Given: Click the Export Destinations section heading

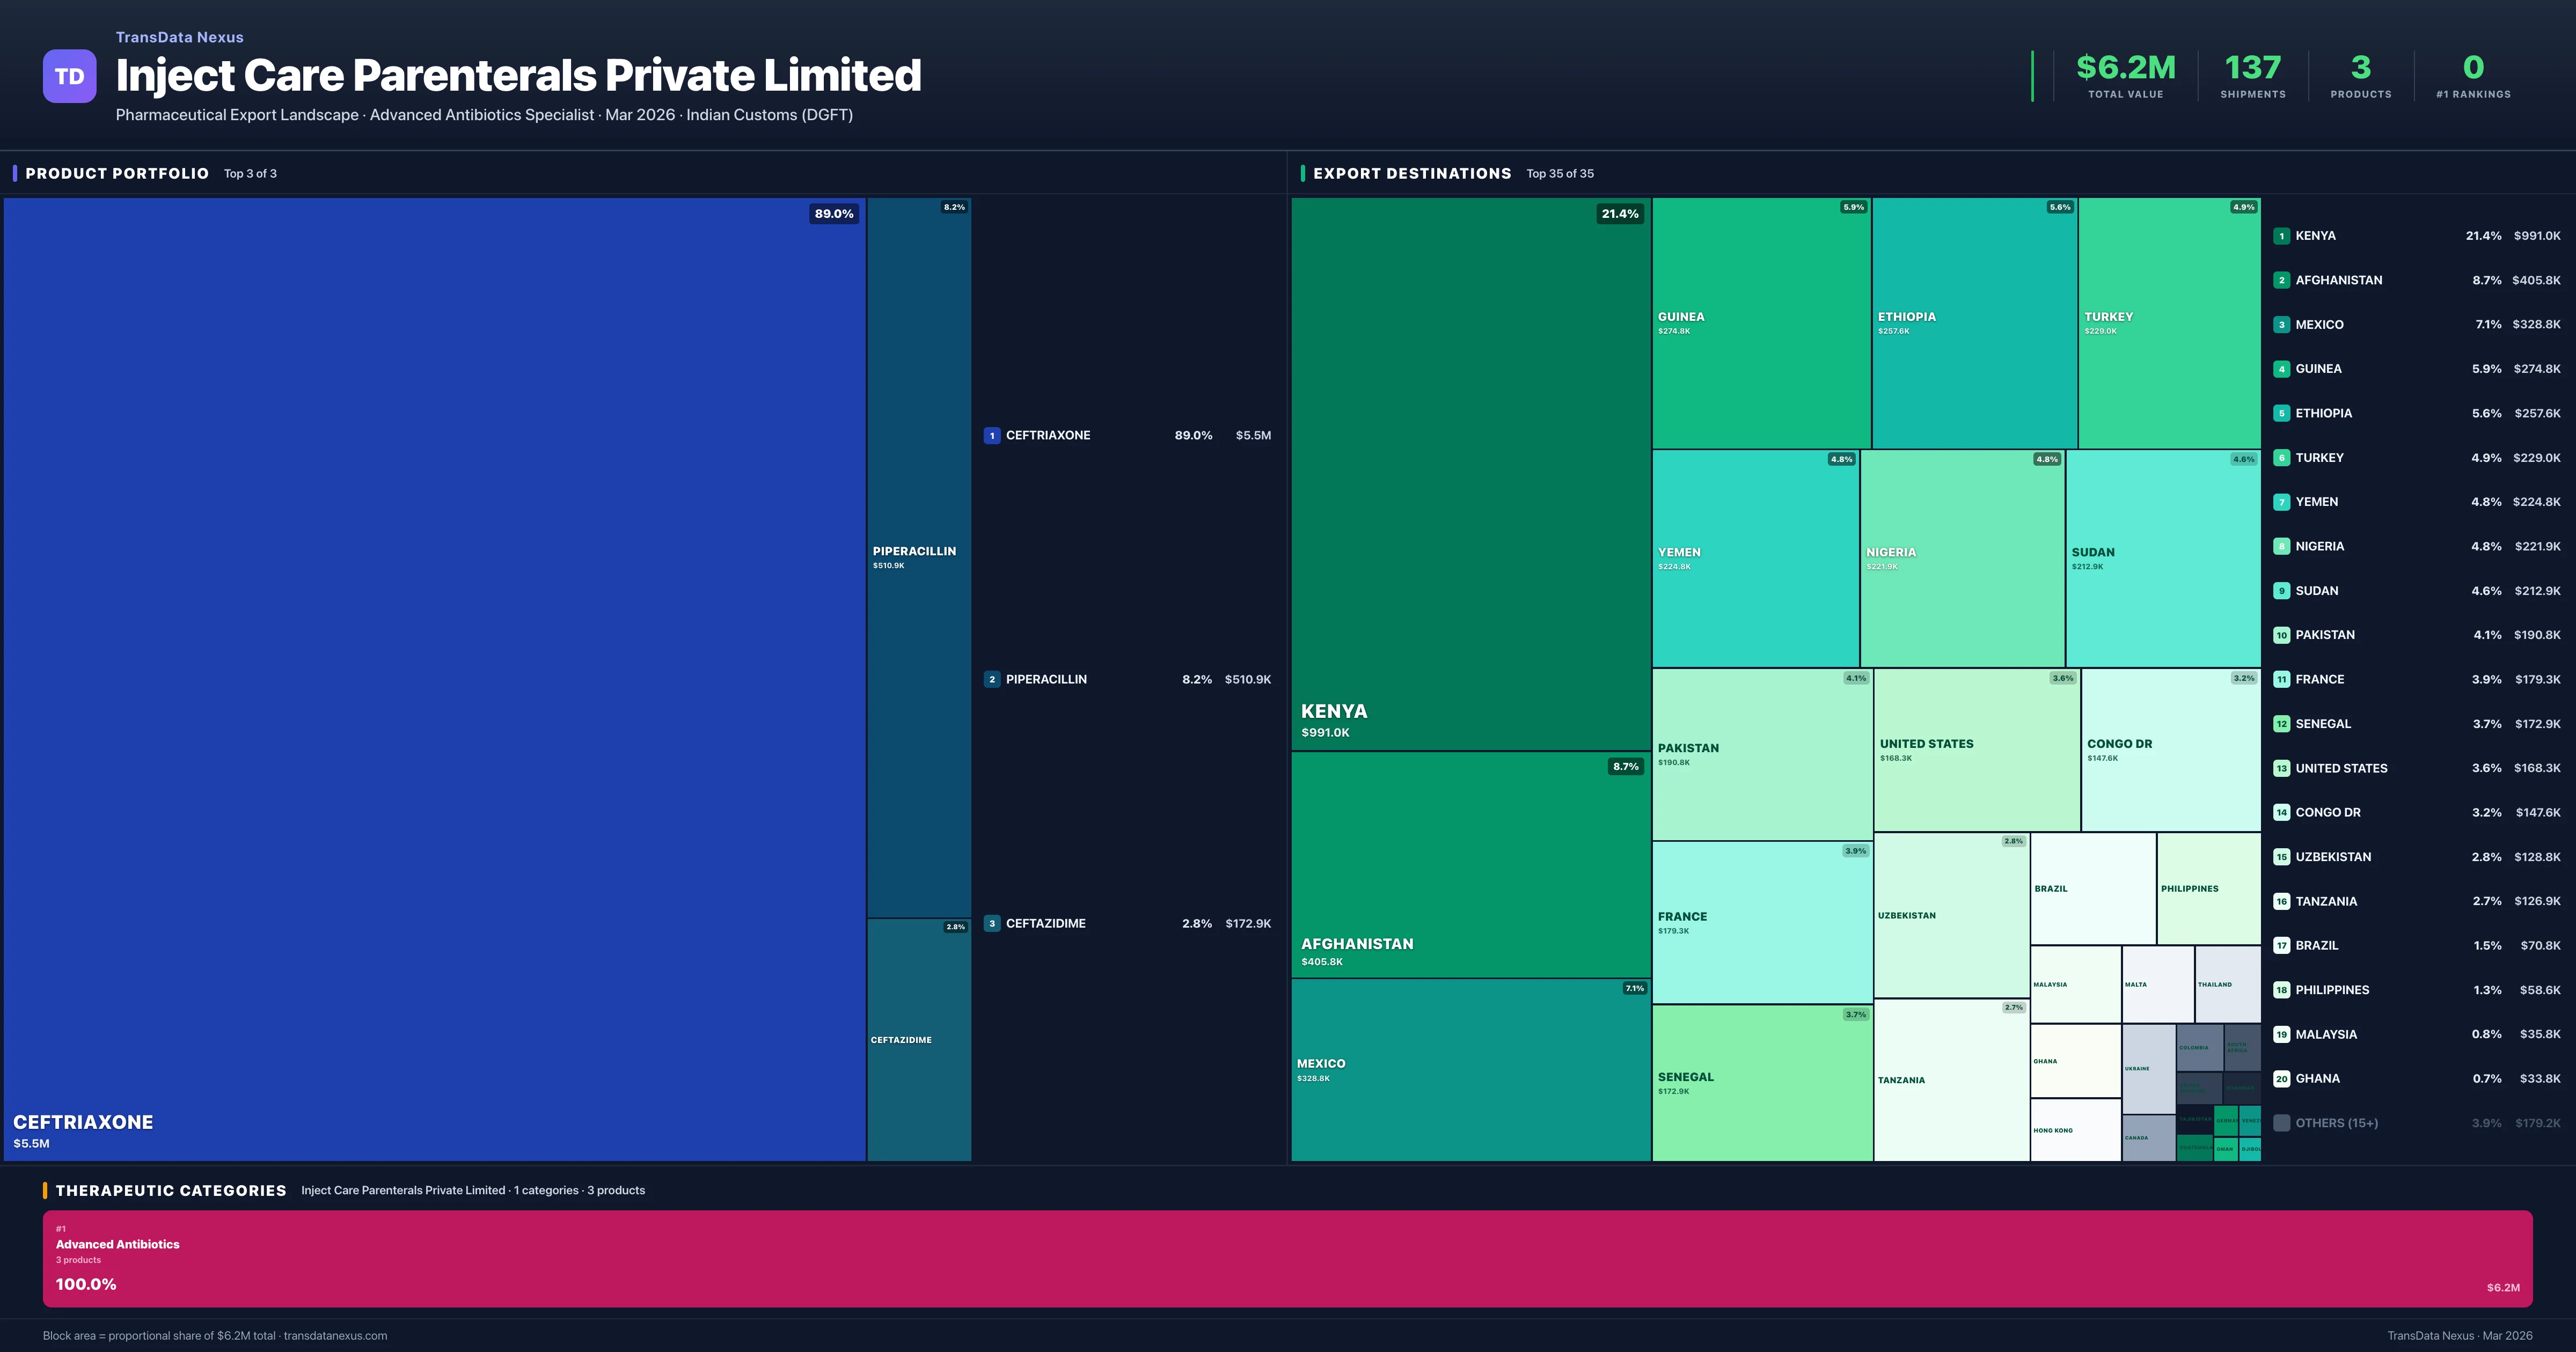Looking at the screenshot, I should (1411, 173).
